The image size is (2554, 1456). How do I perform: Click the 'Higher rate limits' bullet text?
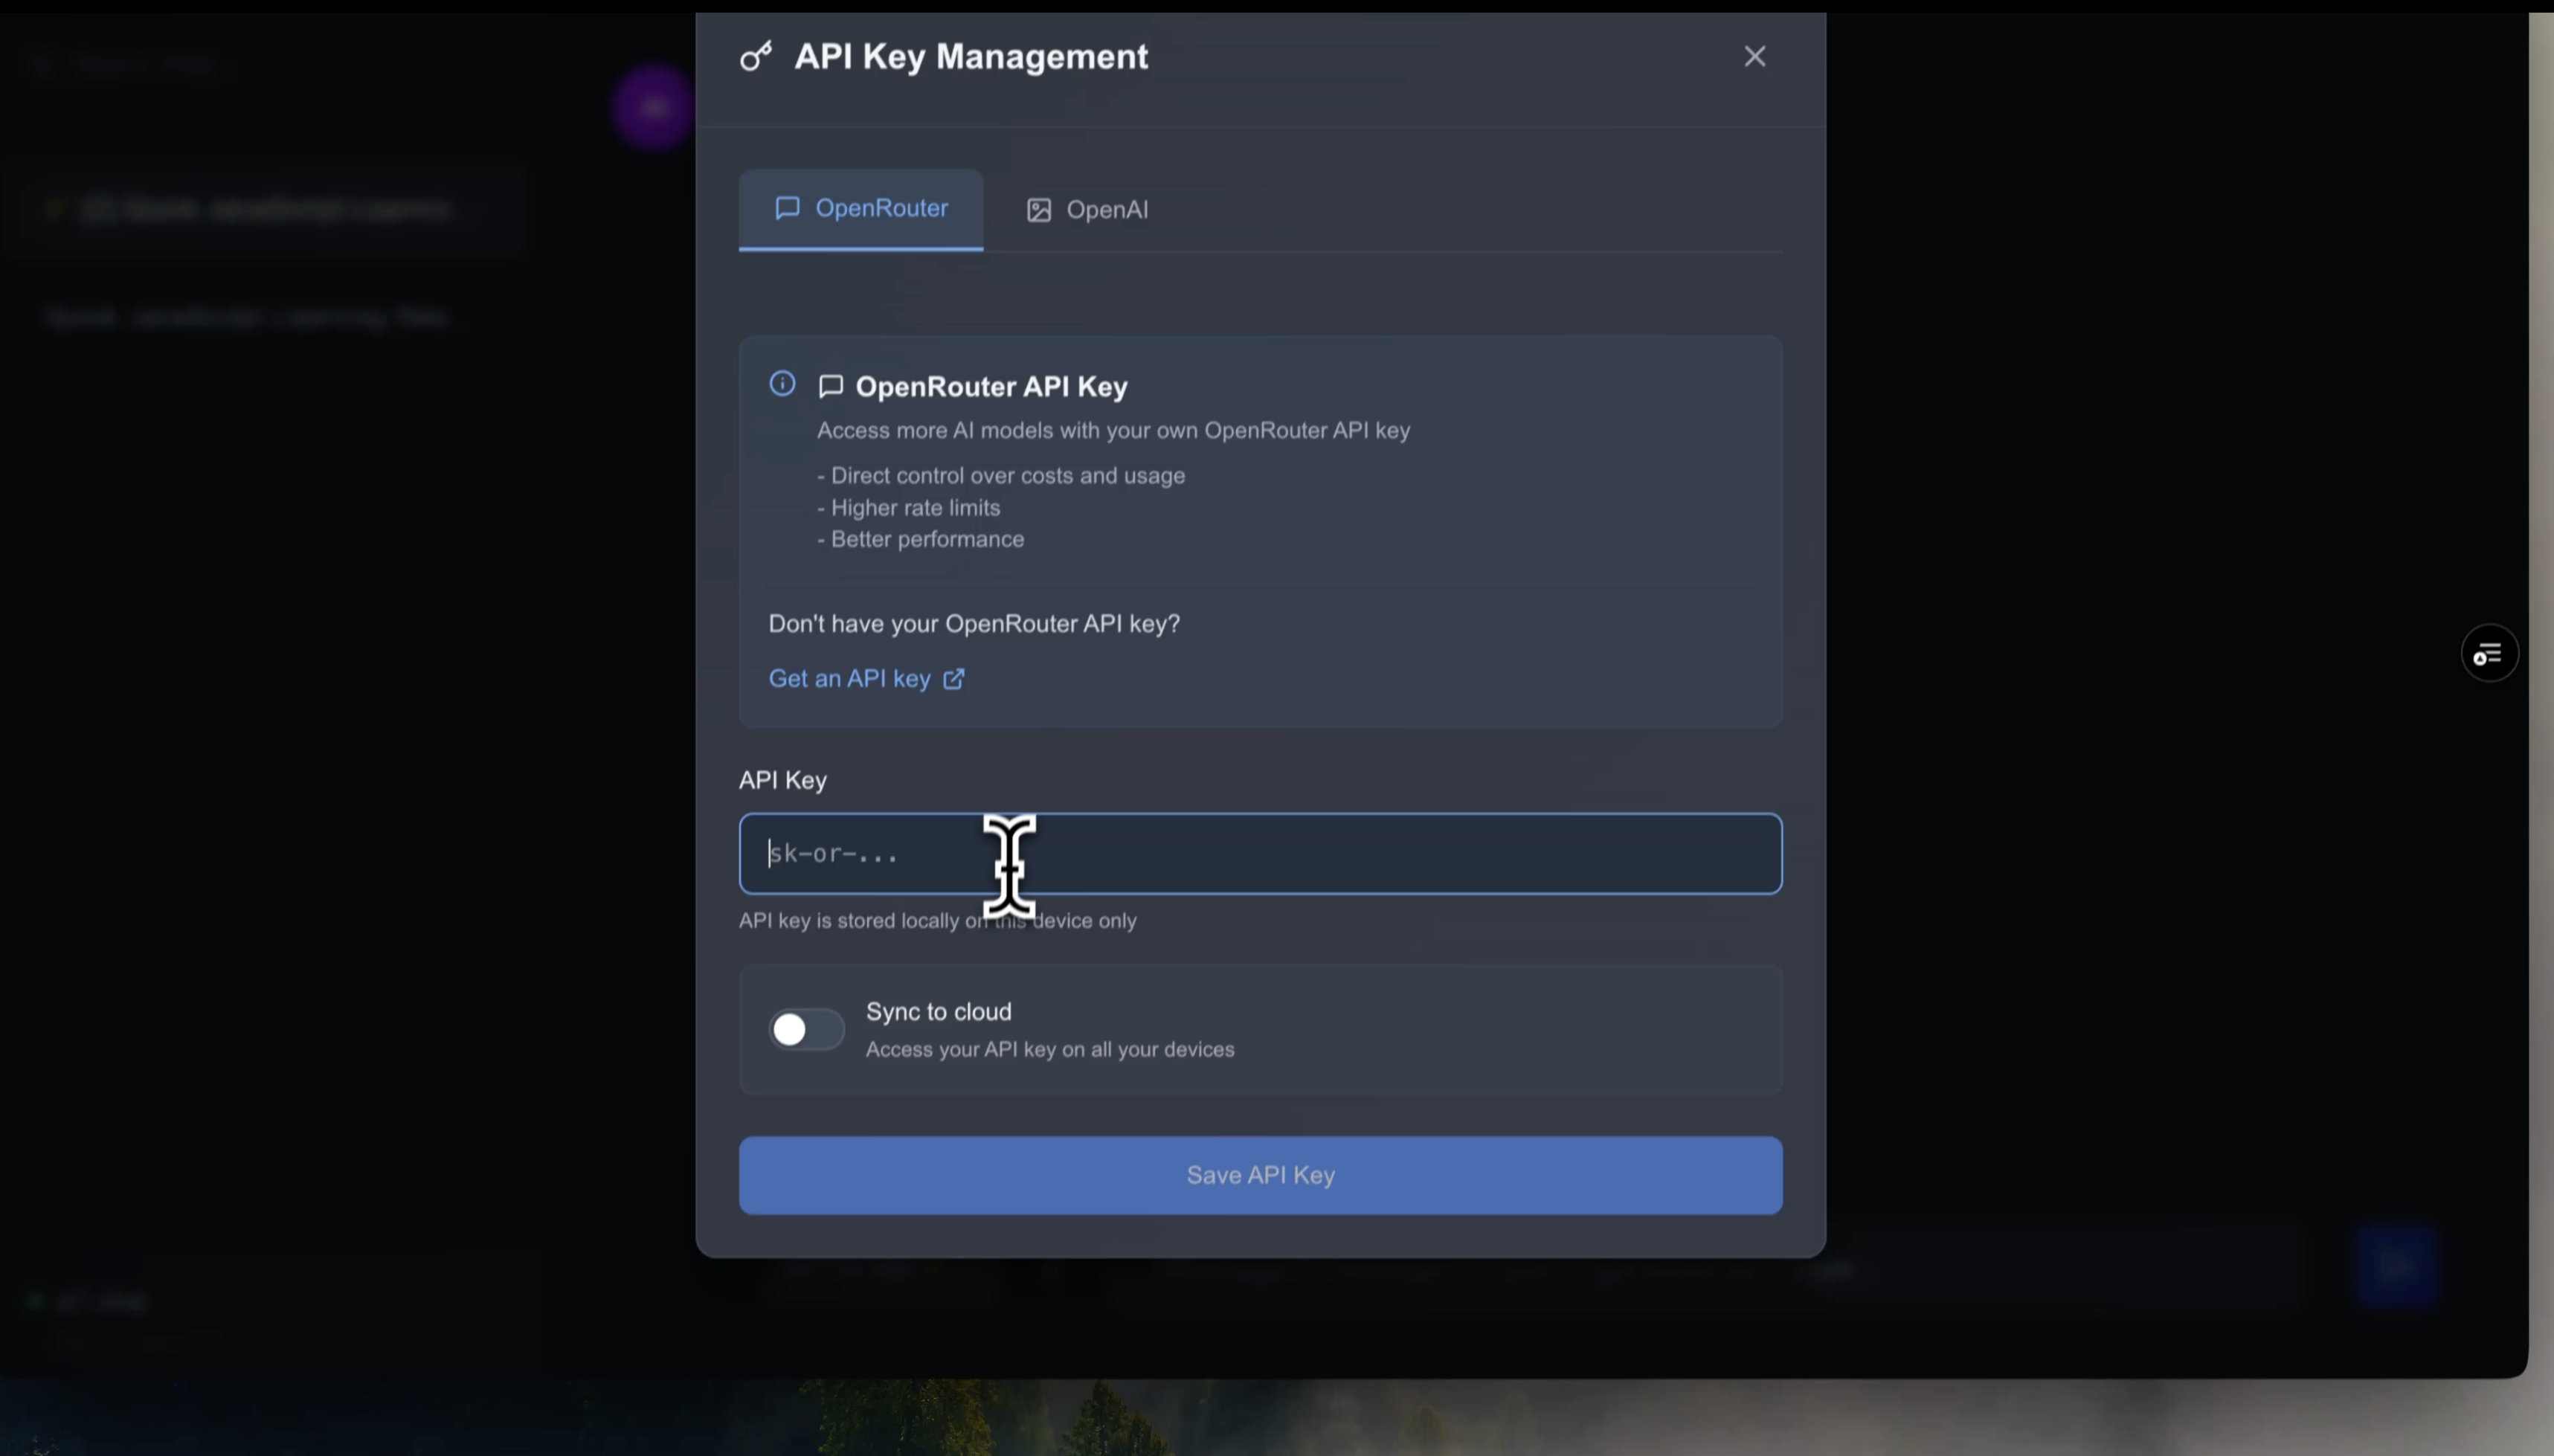(908, 508)
